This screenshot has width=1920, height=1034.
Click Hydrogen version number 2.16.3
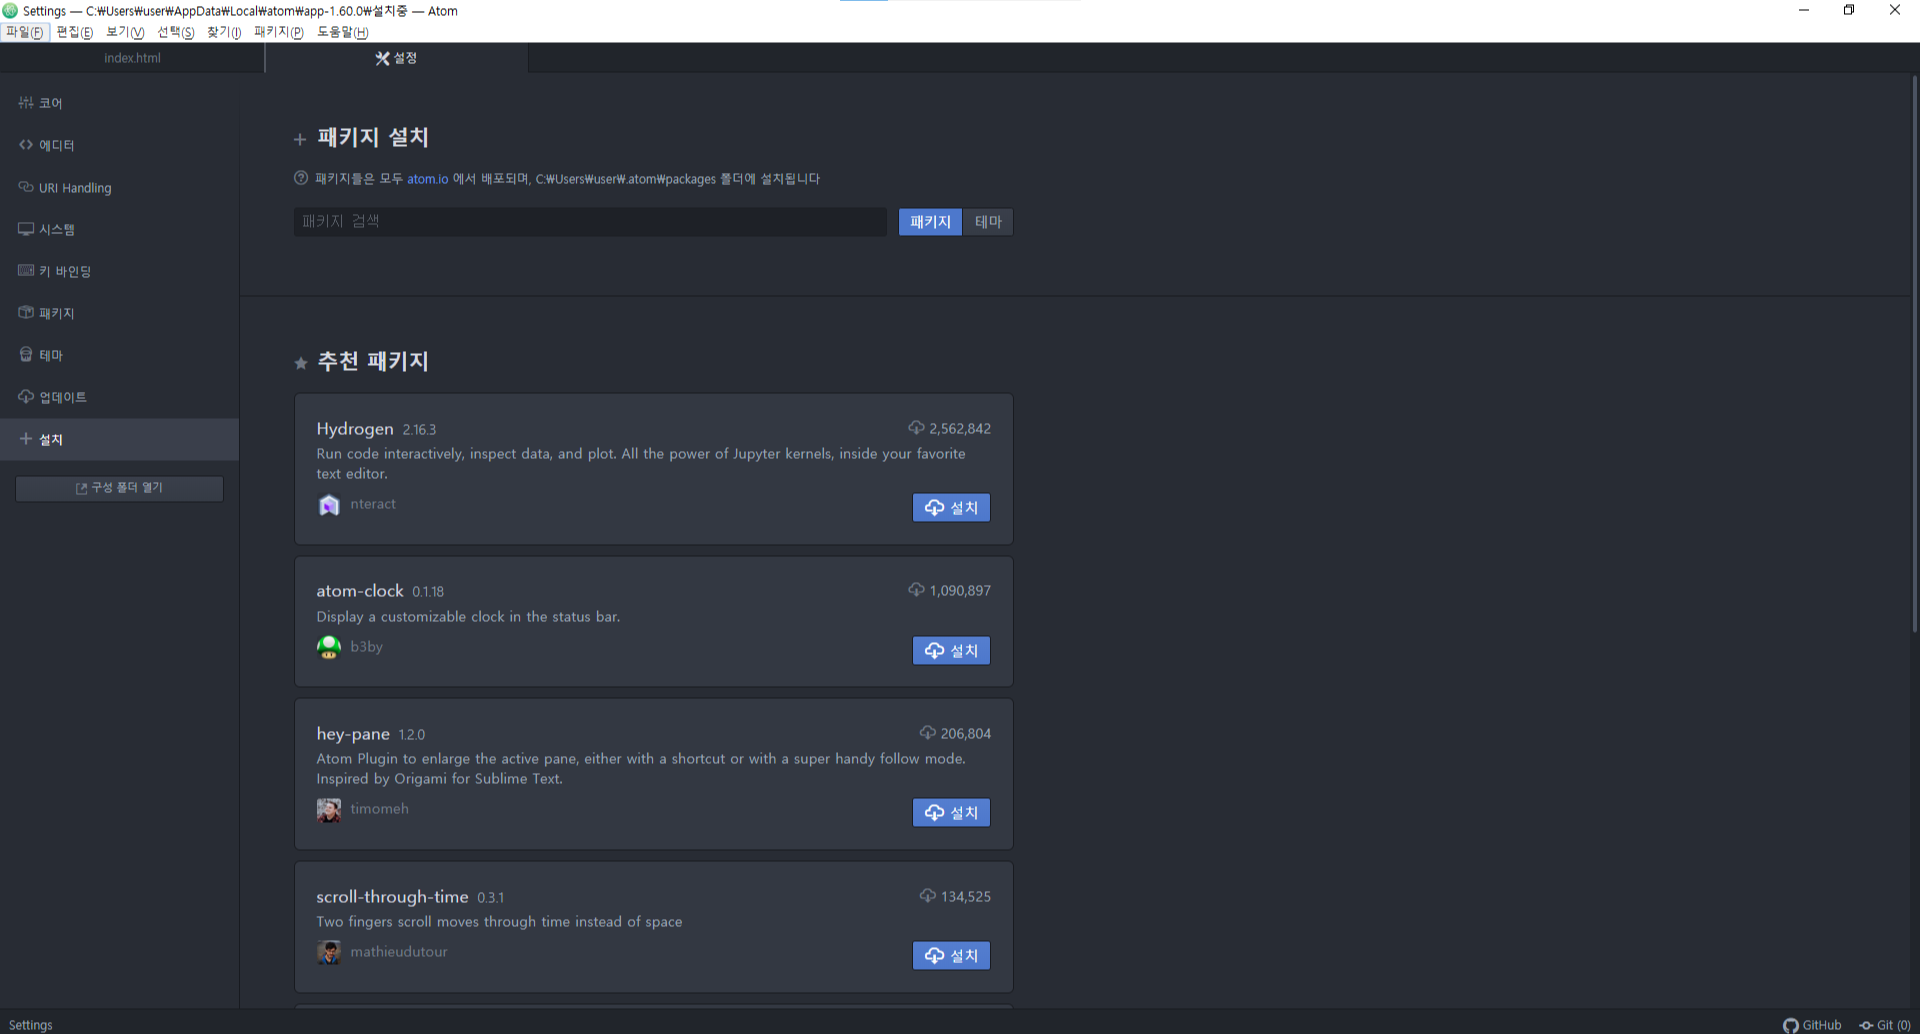[419, 430]
